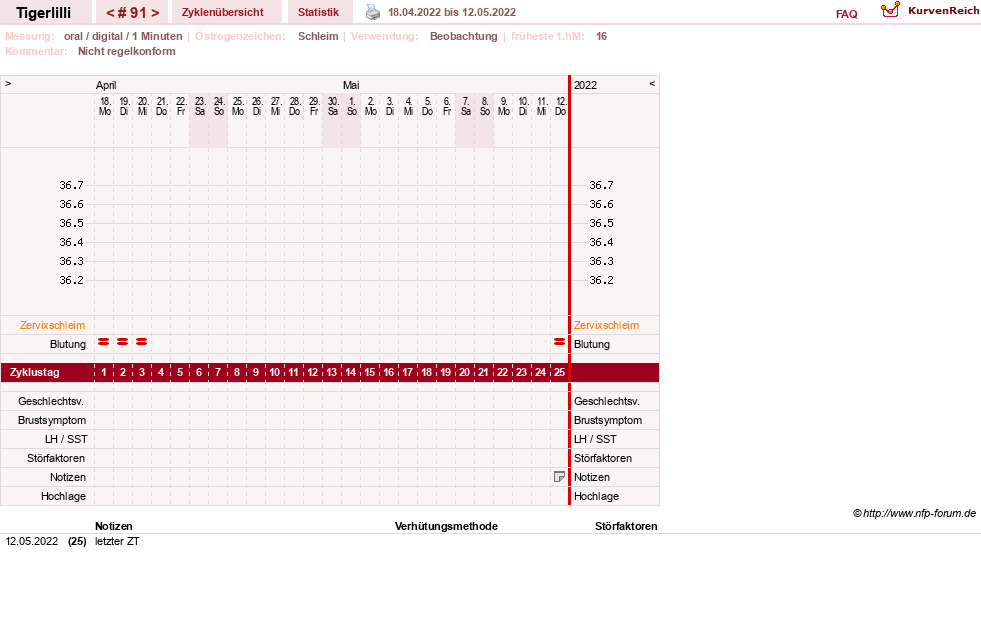Click measurement value 'oral / digital / 1 Minuten'
The width and height of the screenshot is (981, 625).
click(123, 36)
